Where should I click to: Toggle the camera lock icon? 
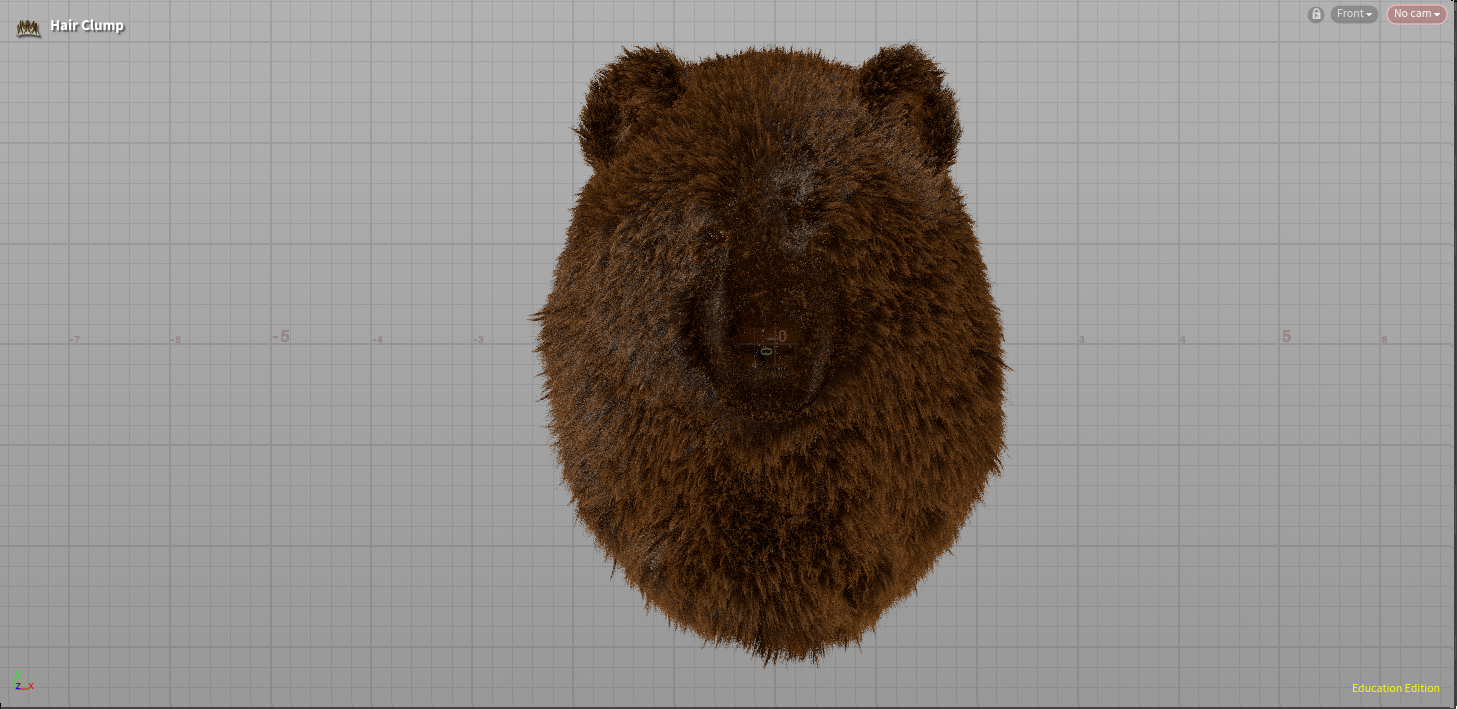[1316, 14]
